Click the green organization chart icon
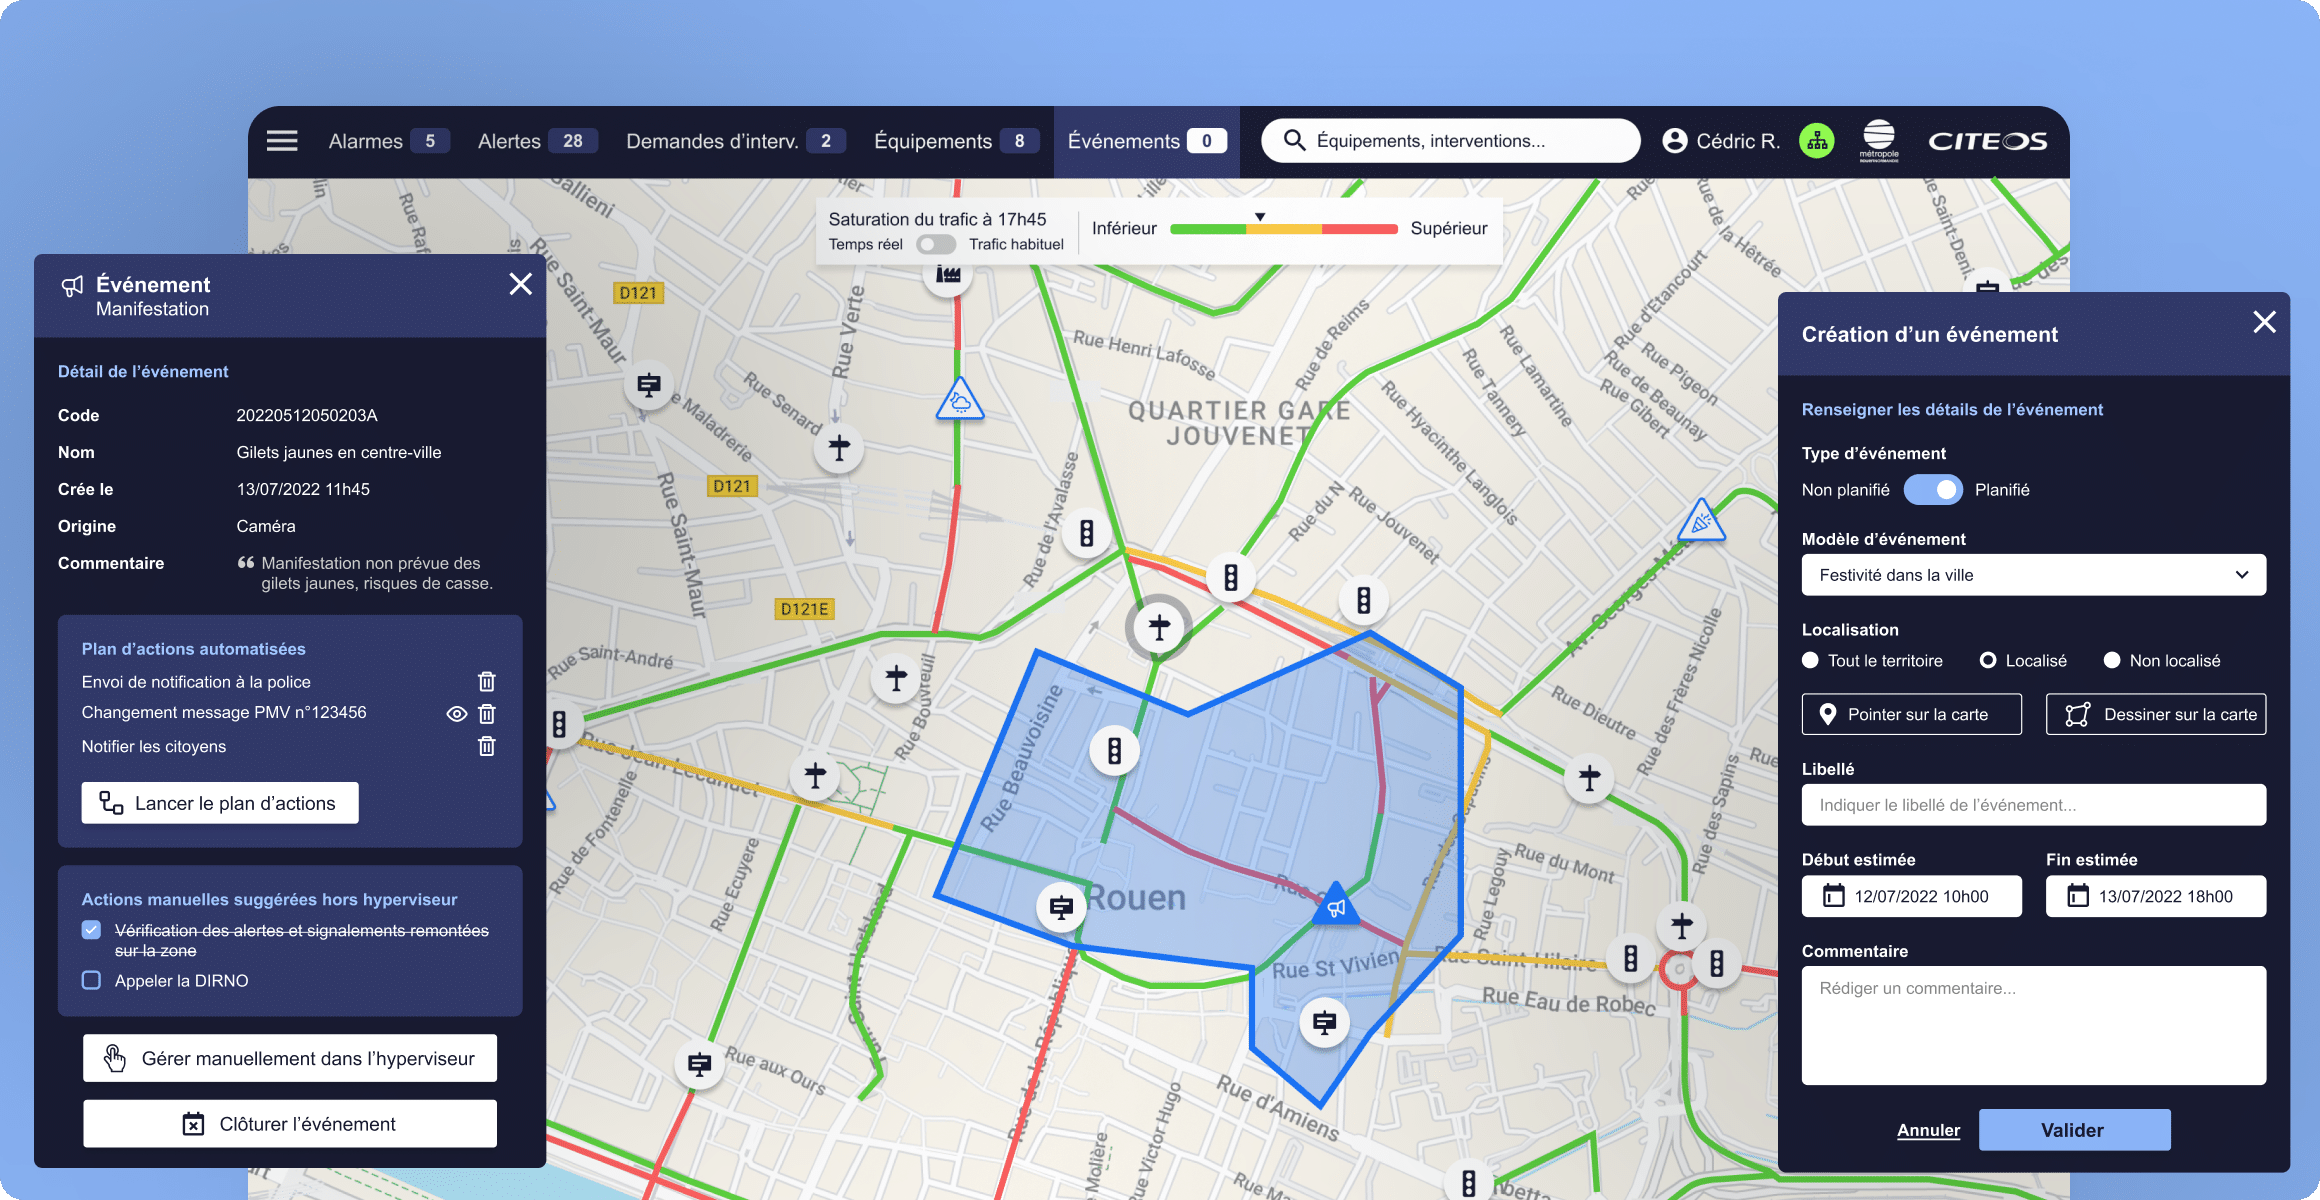Screen dimensions: 2320x1200 1816,141
